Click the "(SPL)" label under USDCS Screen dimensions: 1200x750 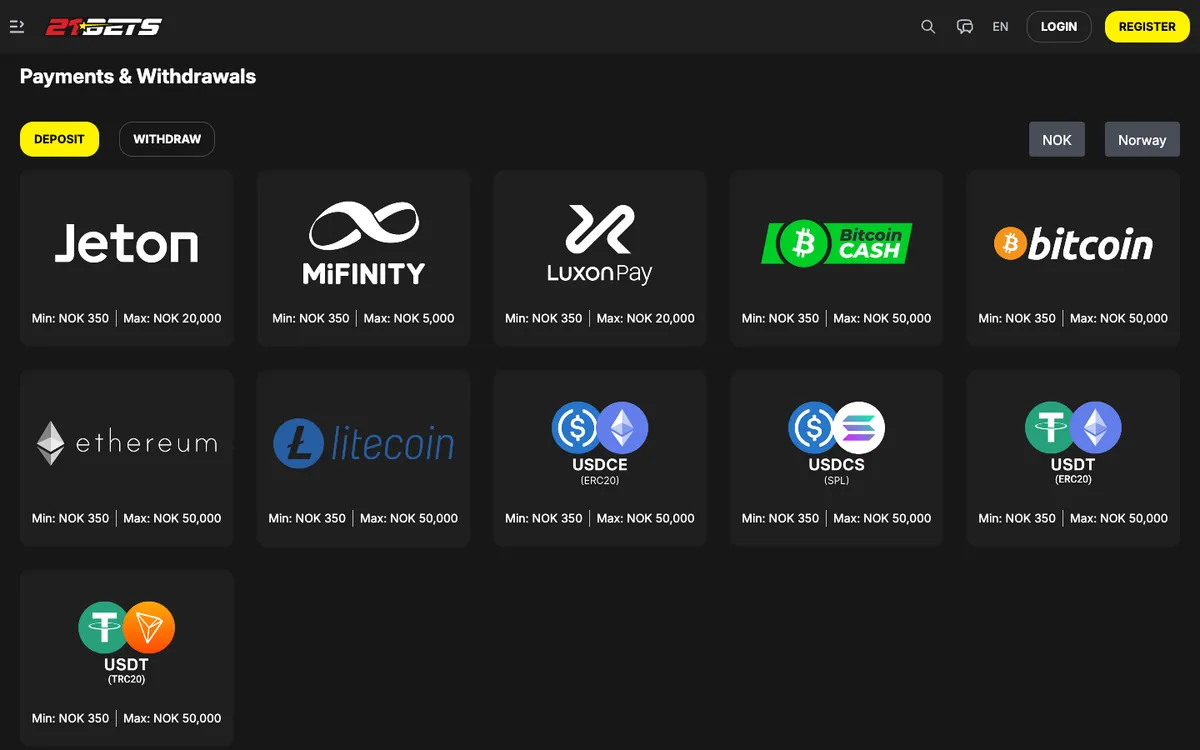[837, 480]
